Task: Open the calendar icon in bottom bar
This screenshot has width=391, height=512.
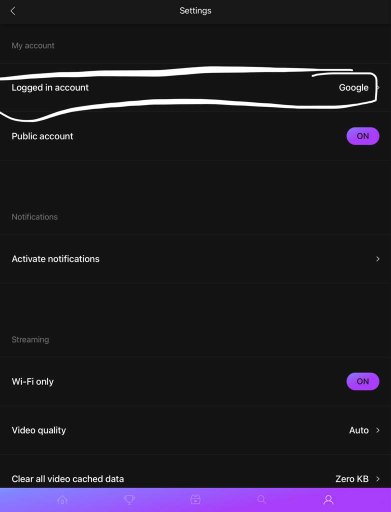Action: click(195, 500)
